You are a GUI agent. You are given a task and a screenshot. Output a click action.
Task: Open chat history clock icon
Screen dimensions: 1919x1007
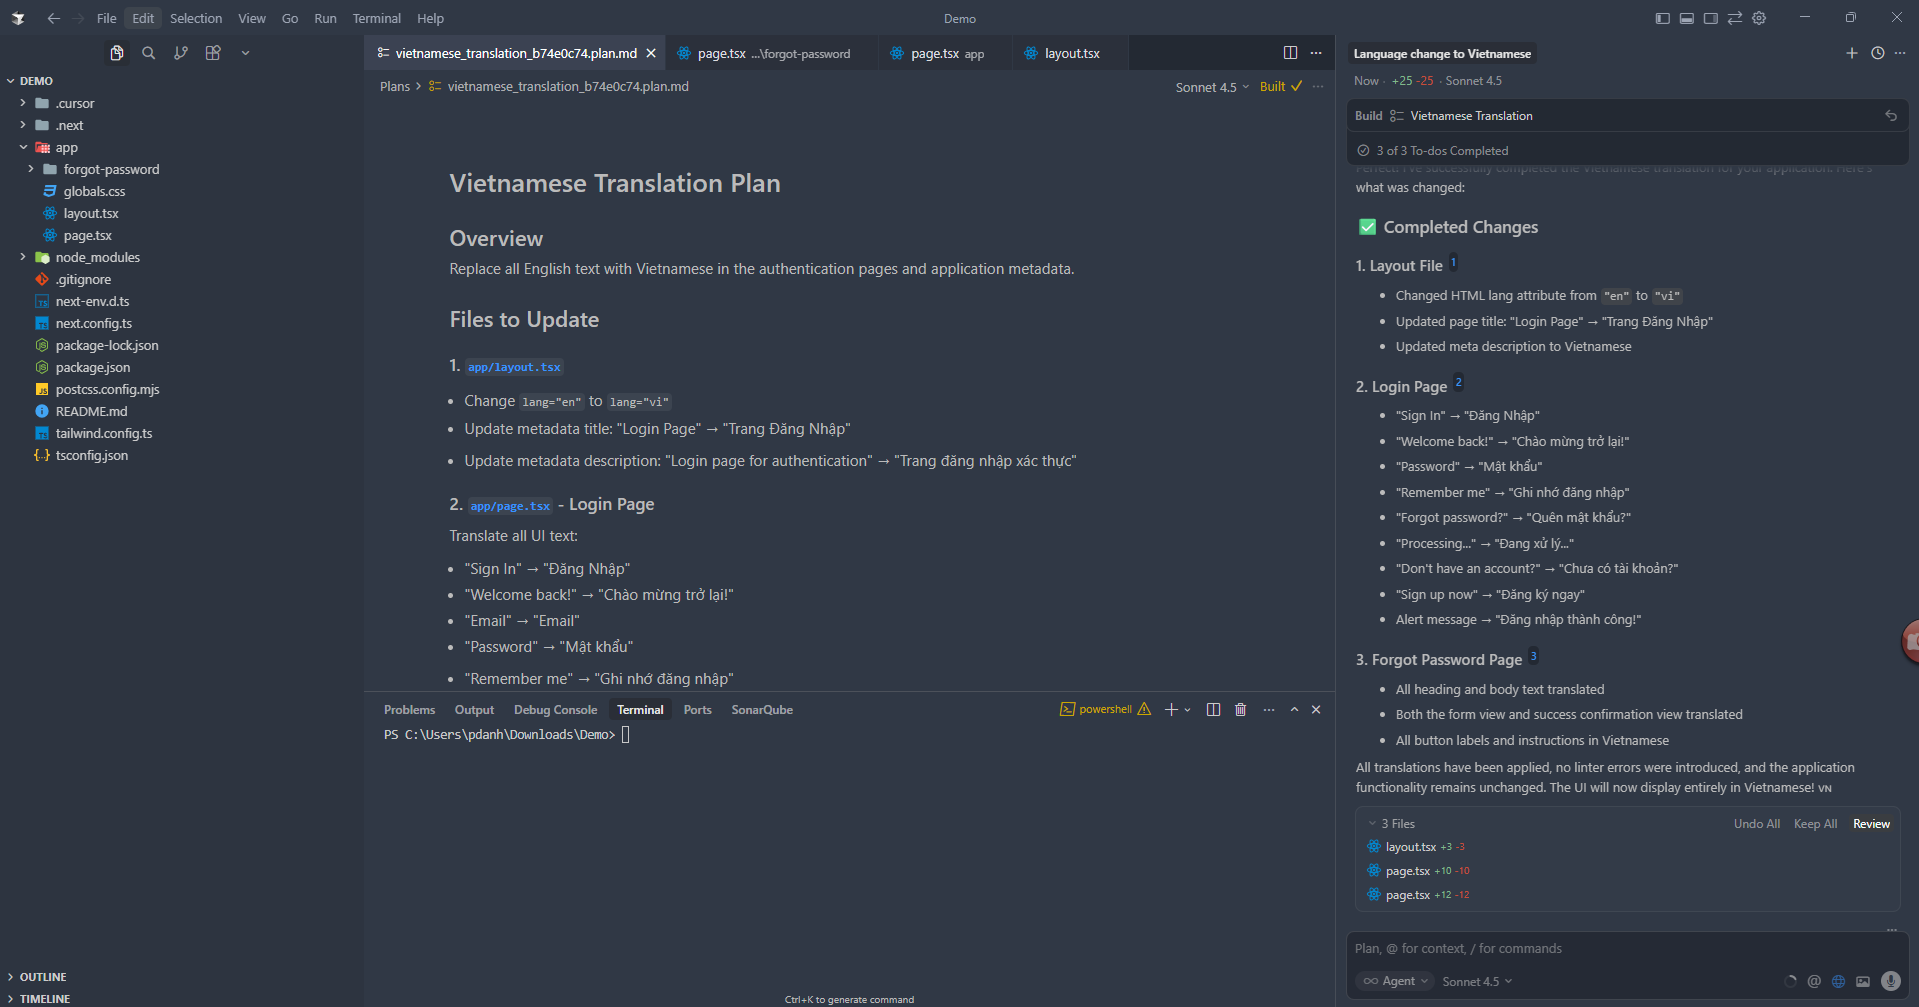[1877, 53]
